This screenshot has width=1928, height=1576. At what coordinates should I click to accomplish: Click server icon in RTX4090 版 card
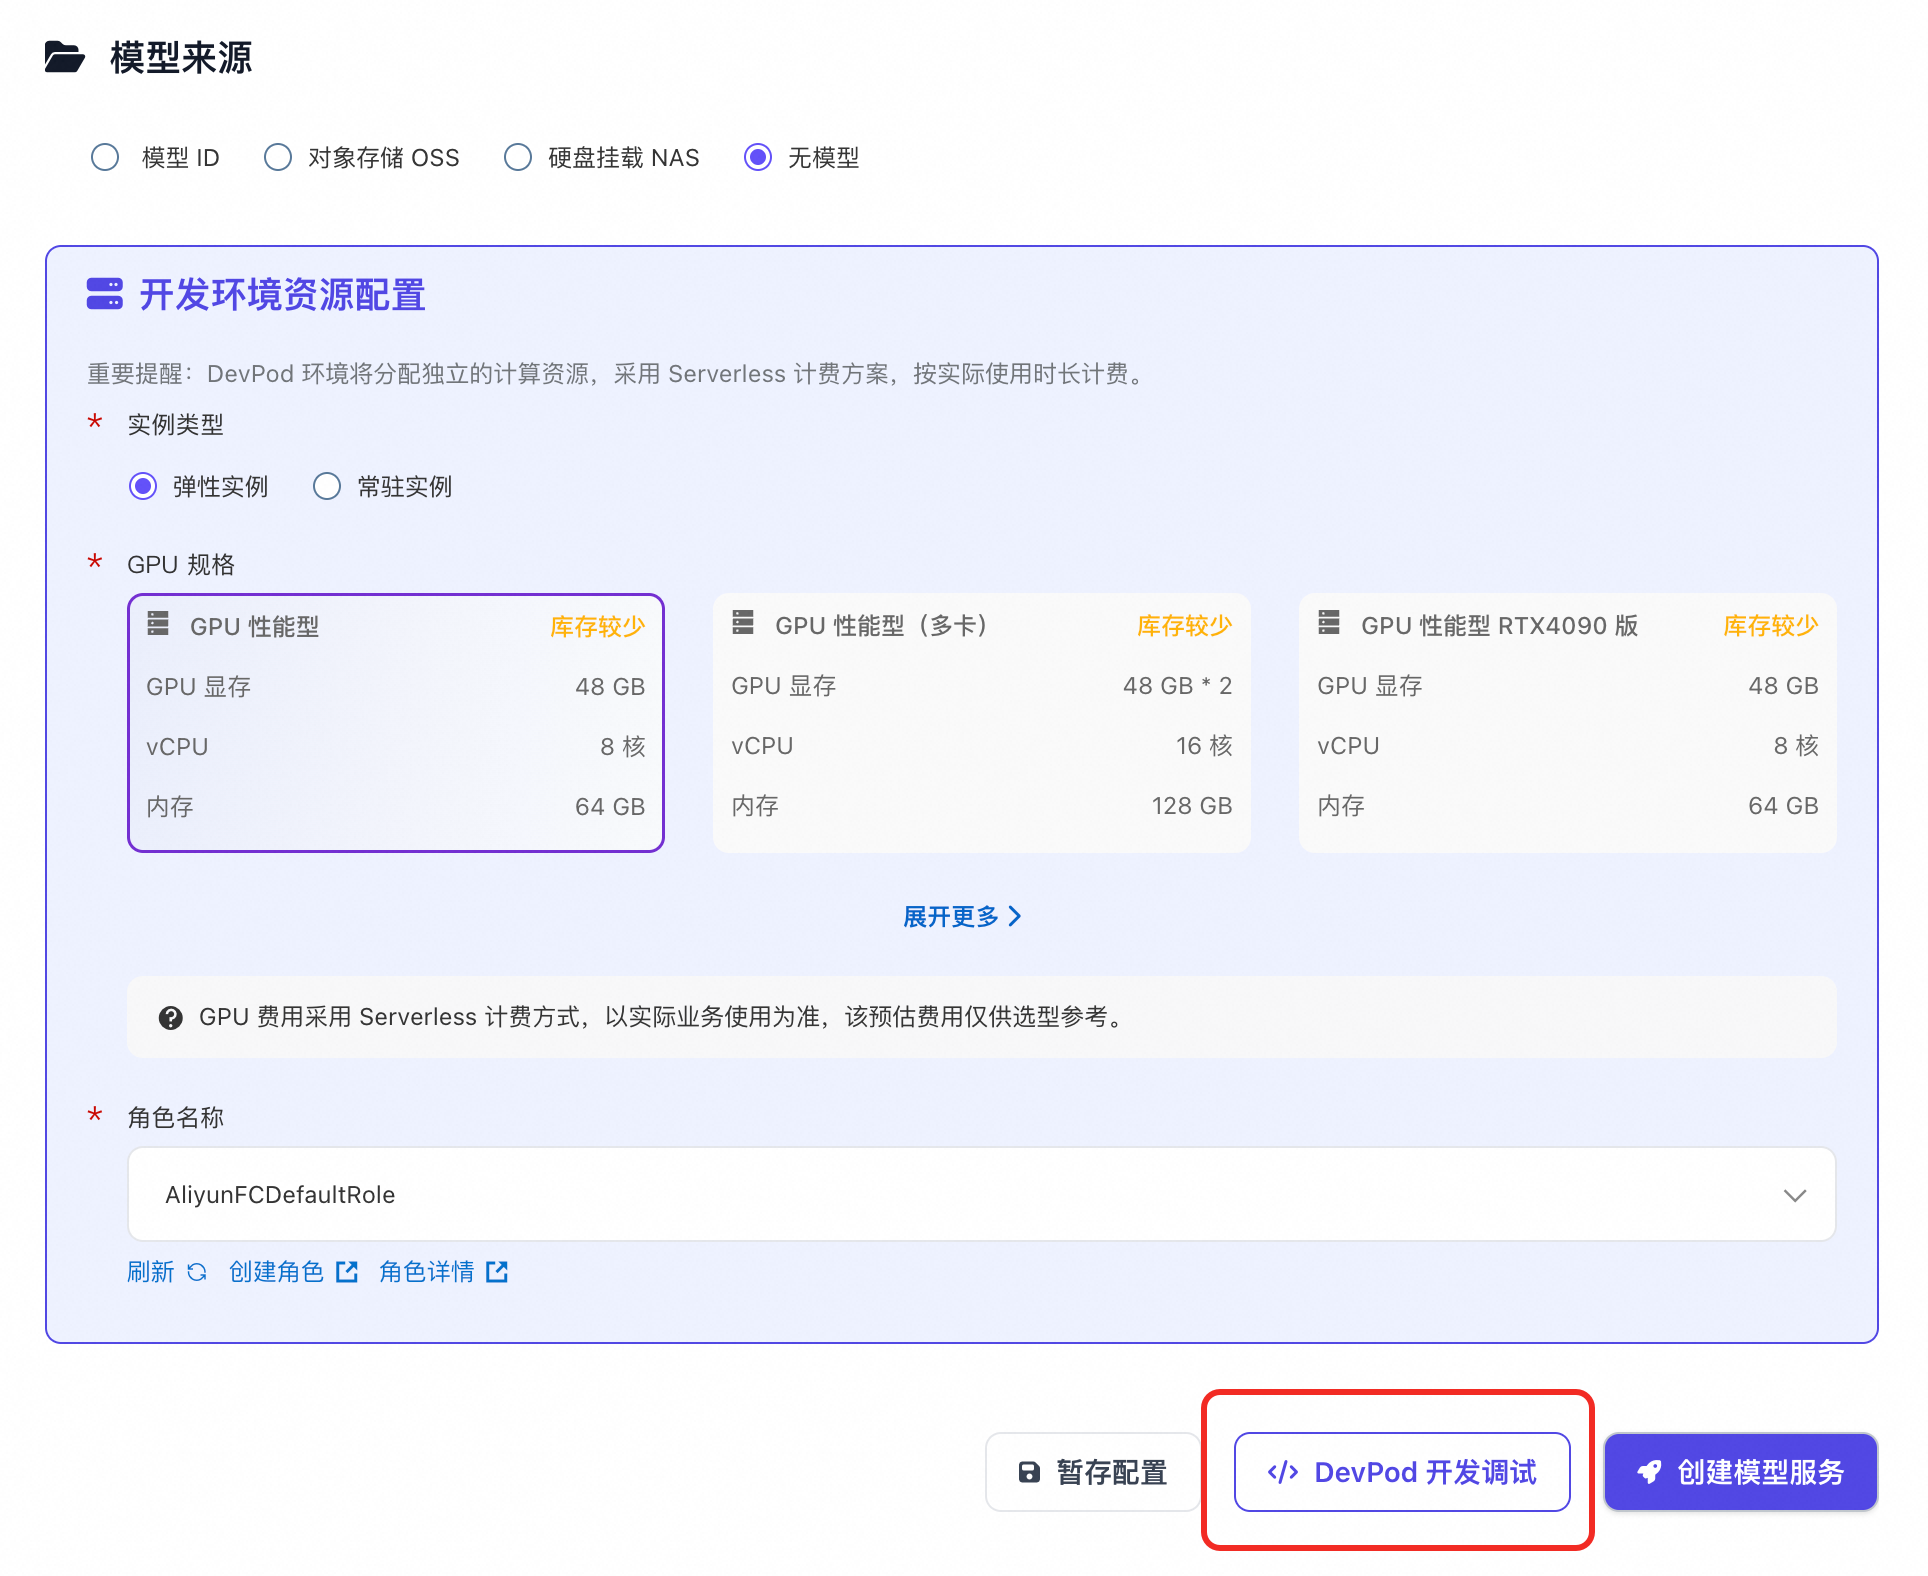1329,623
